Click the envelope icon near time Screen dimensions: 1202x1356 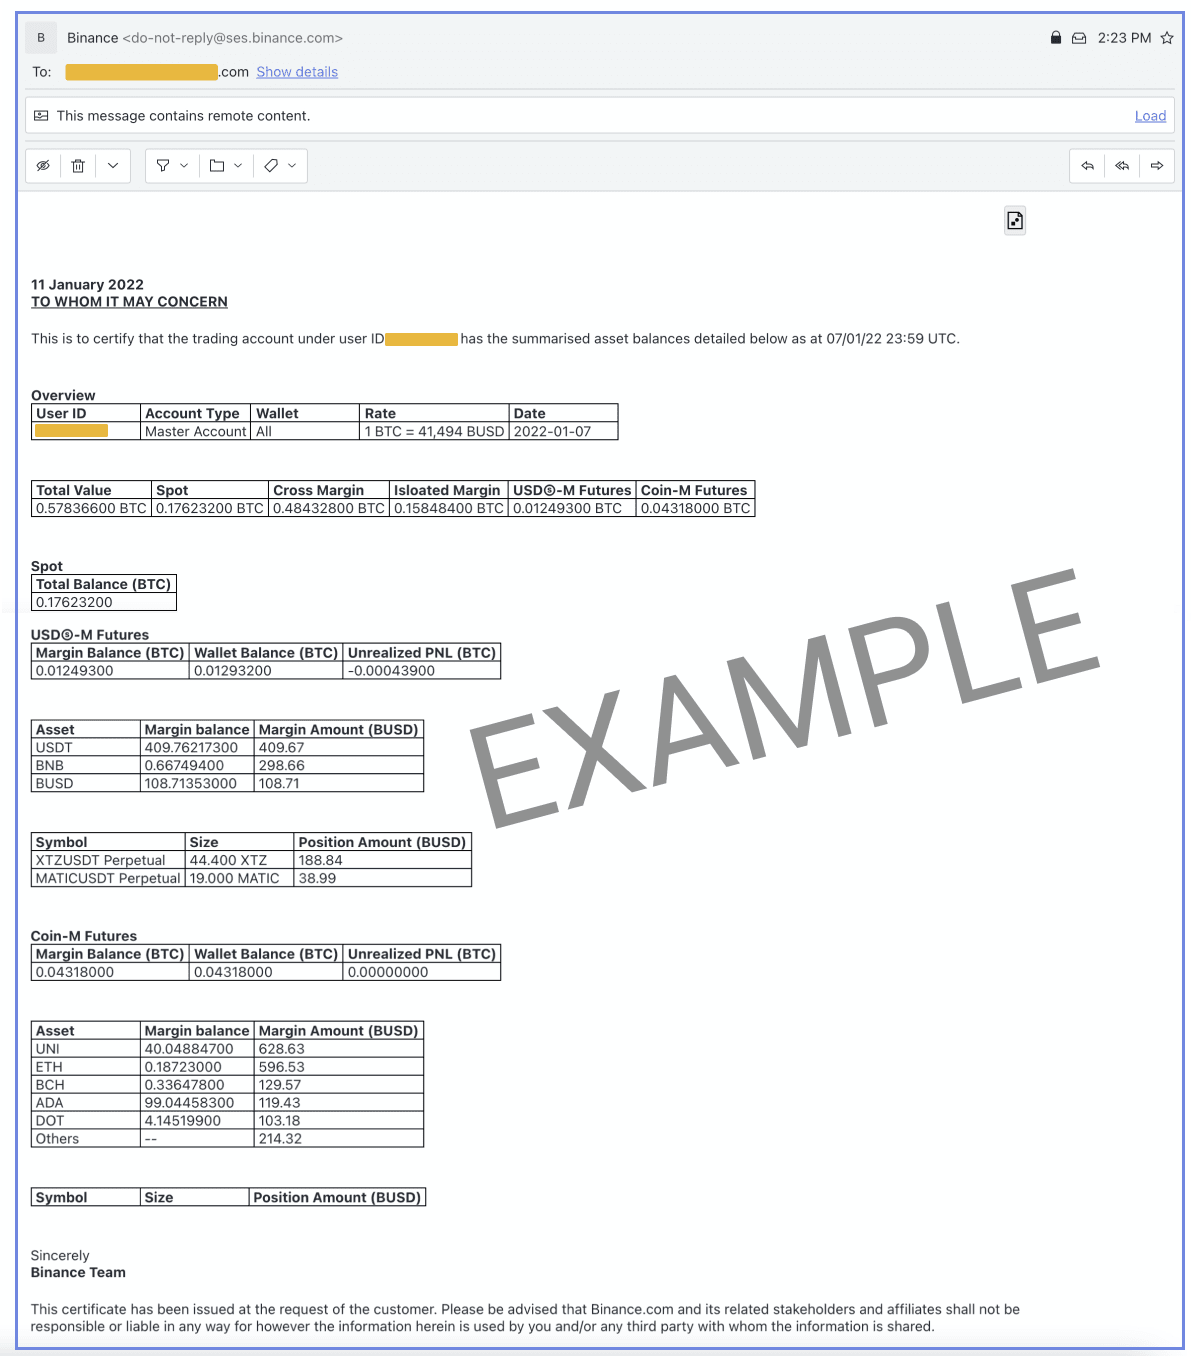click(1079, 38)
